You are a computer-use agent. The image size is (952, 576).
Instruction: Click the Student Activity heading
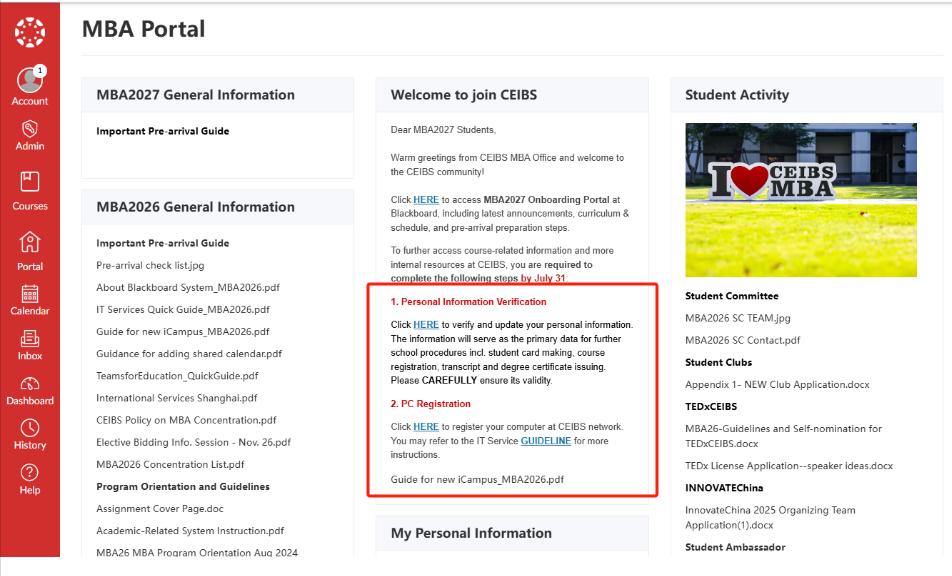pyautogui.click(x=737, y=95)
